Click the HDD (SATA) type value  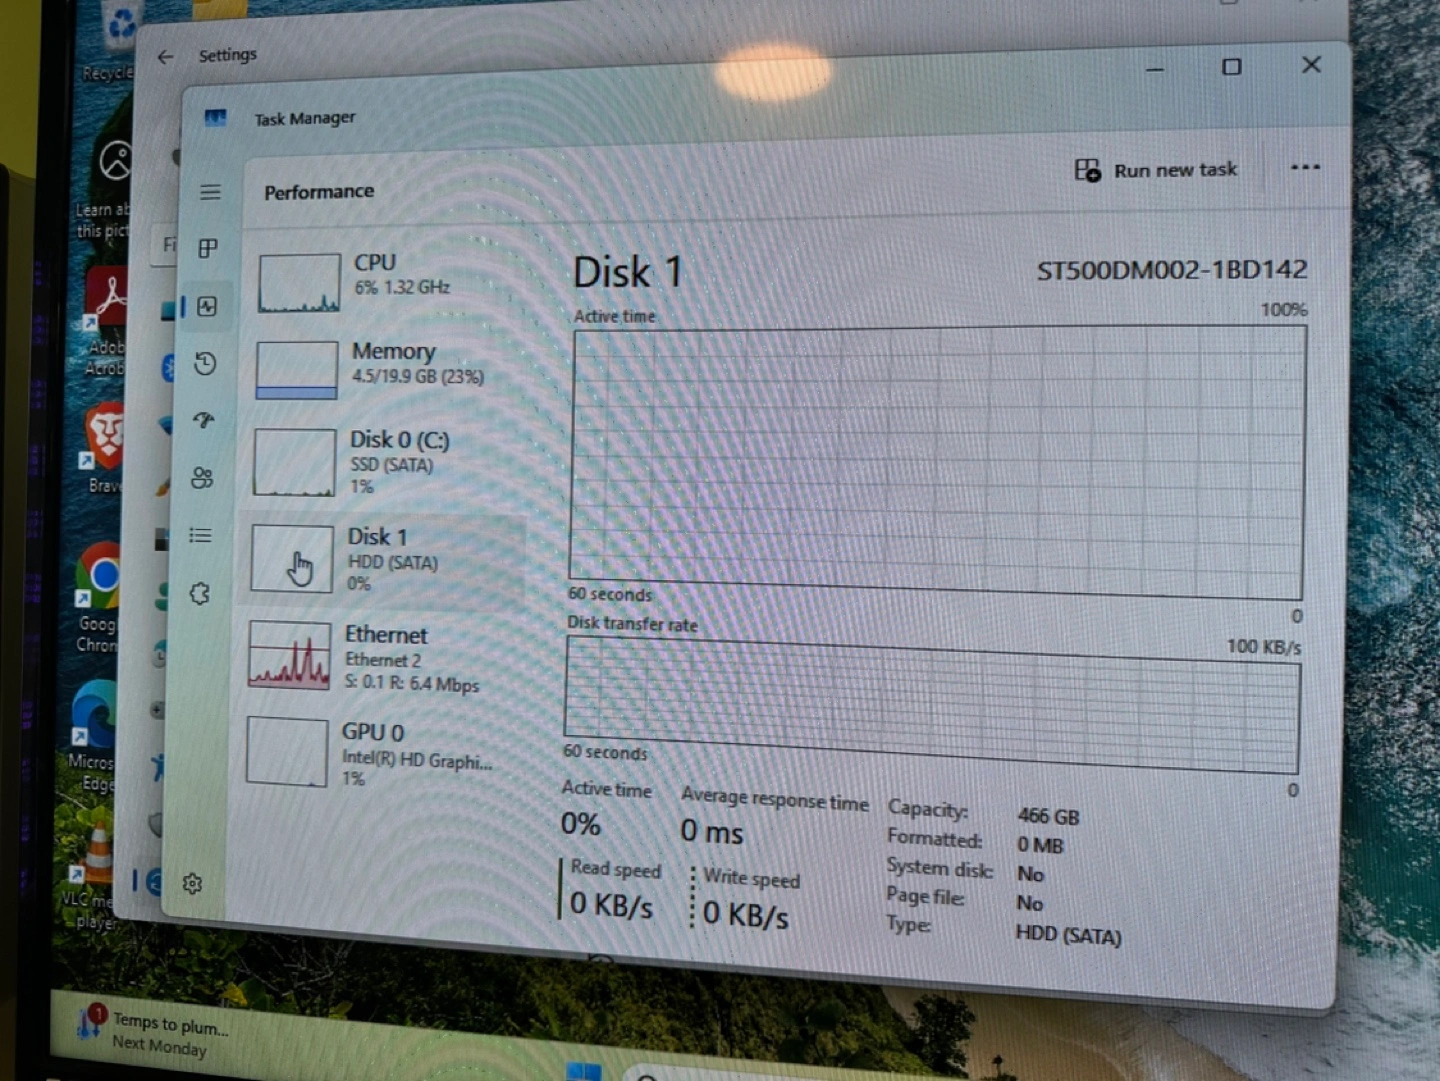pos(1068,935)
